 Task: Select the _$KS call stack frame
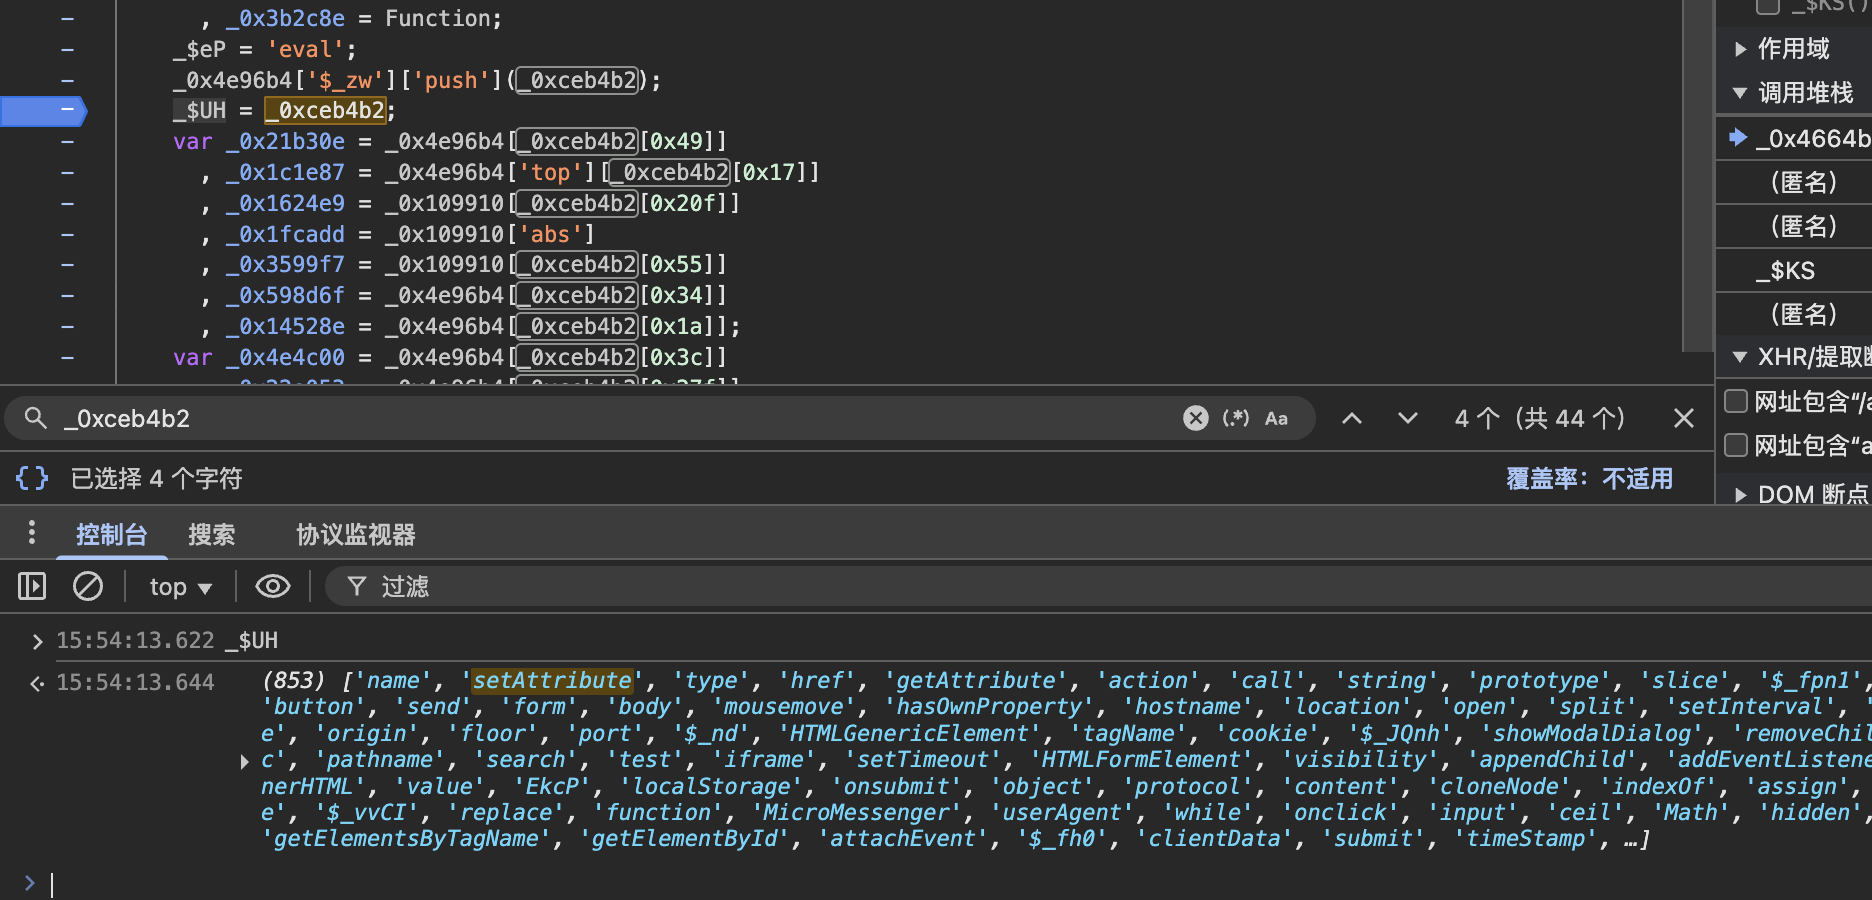click(x=1792, y=271)
